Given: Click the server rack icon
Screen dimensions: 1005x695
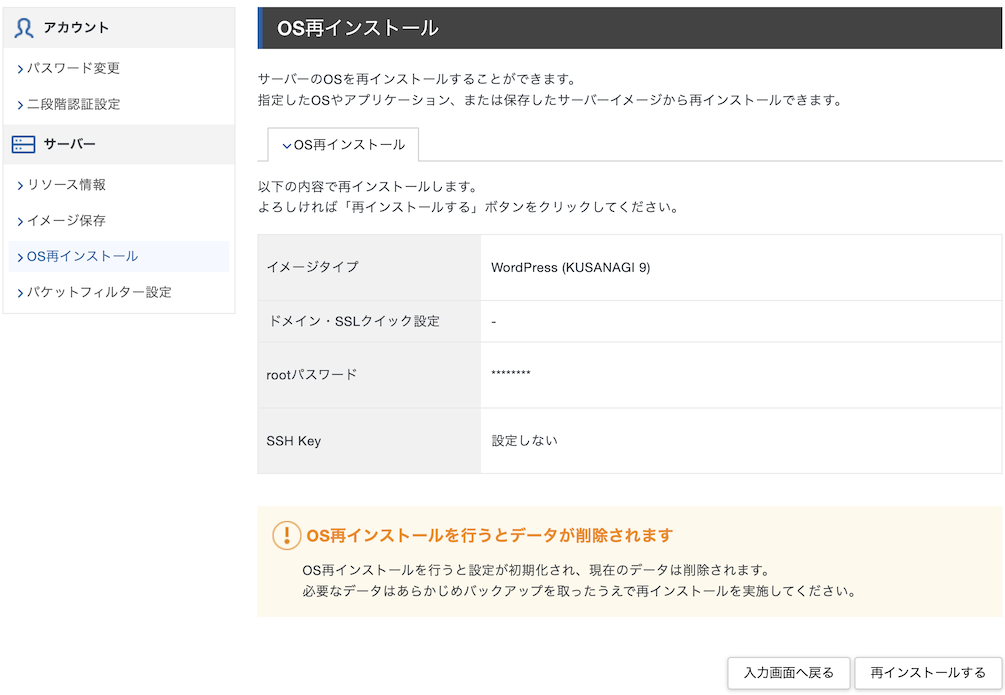Looking at the screenshot, I should (x=24, y=145).
